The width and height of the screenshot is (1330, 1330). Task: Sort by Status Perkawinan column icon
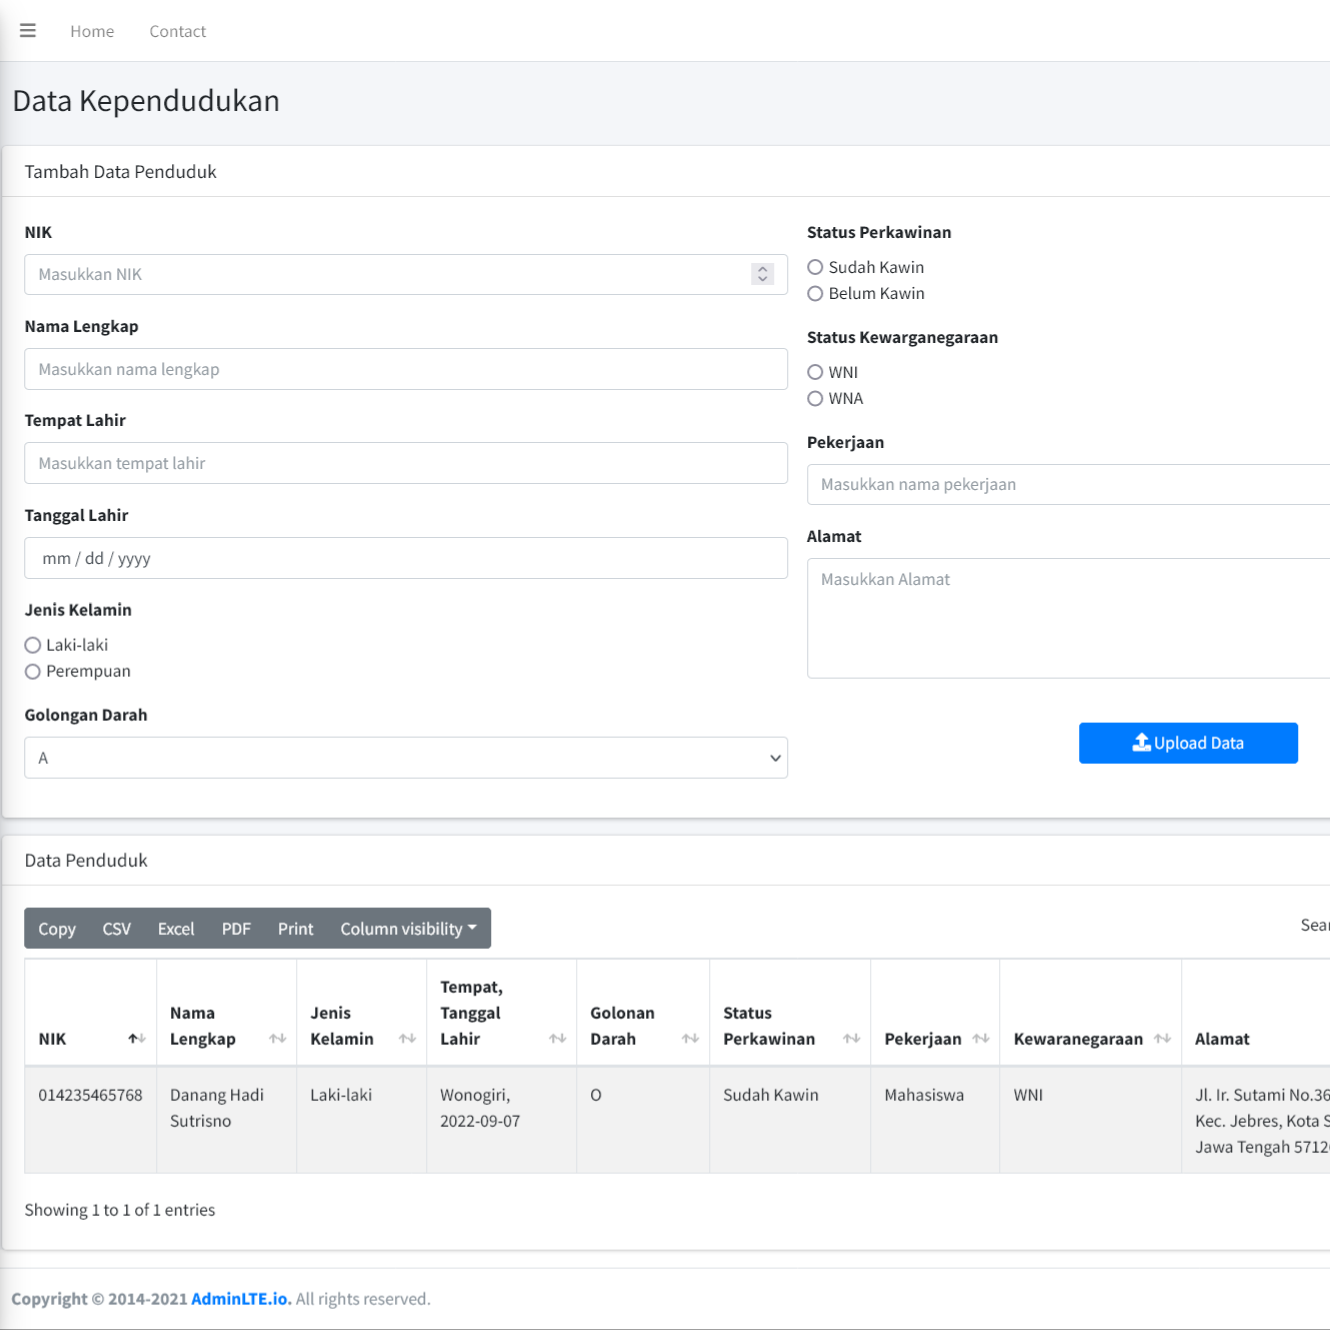(851, 1039)
